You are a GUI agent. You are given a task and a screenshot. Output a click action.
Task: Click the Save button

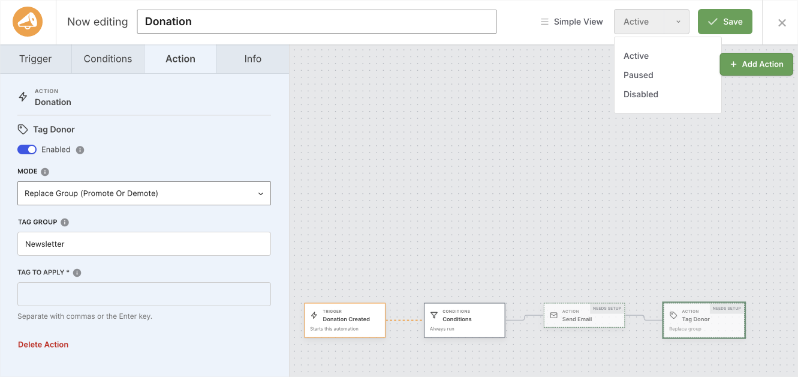[x=725, y=22]
